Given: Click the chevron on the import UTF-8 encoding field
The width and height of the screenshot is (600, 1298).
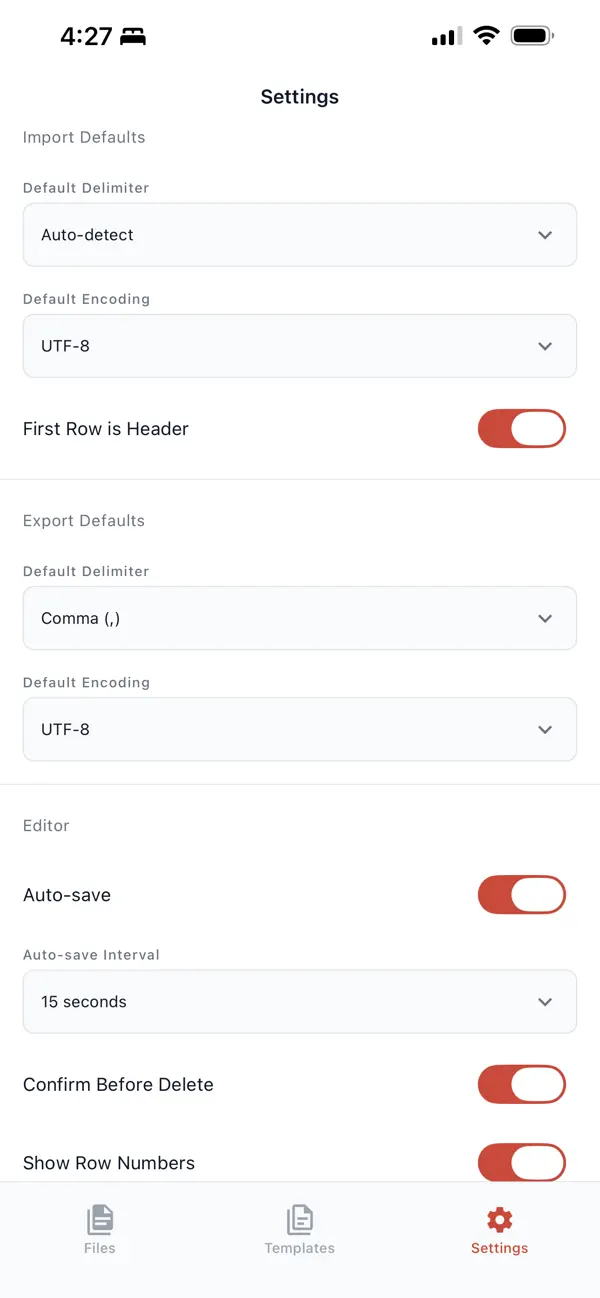Looking at the screenshot, I should point(546,346).
